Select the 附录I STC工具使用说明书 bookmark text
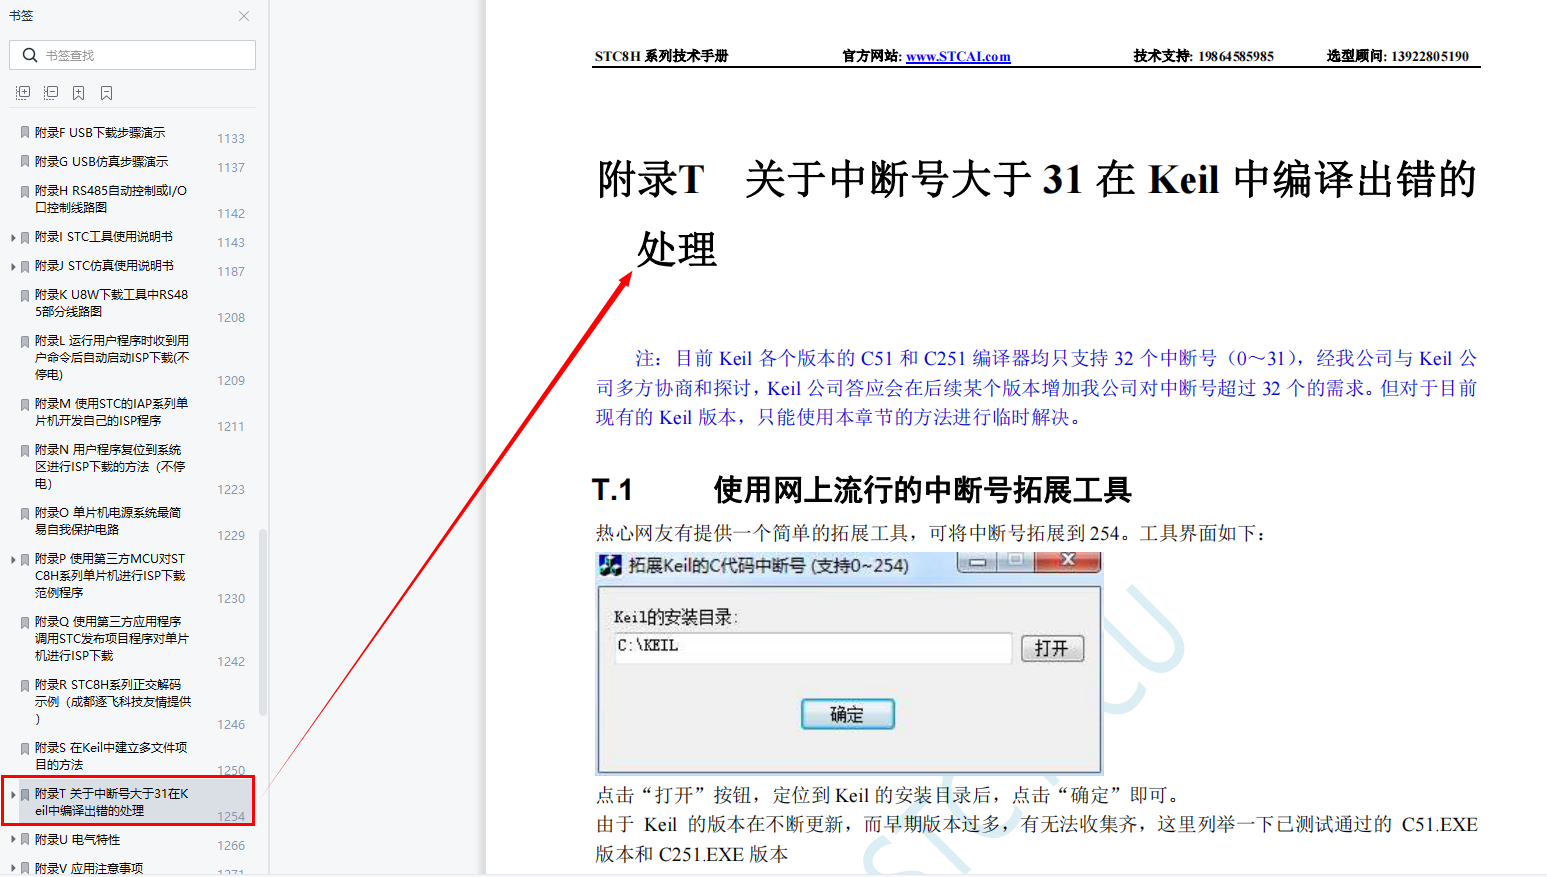The image size is (1547, 877). point(104,237)
